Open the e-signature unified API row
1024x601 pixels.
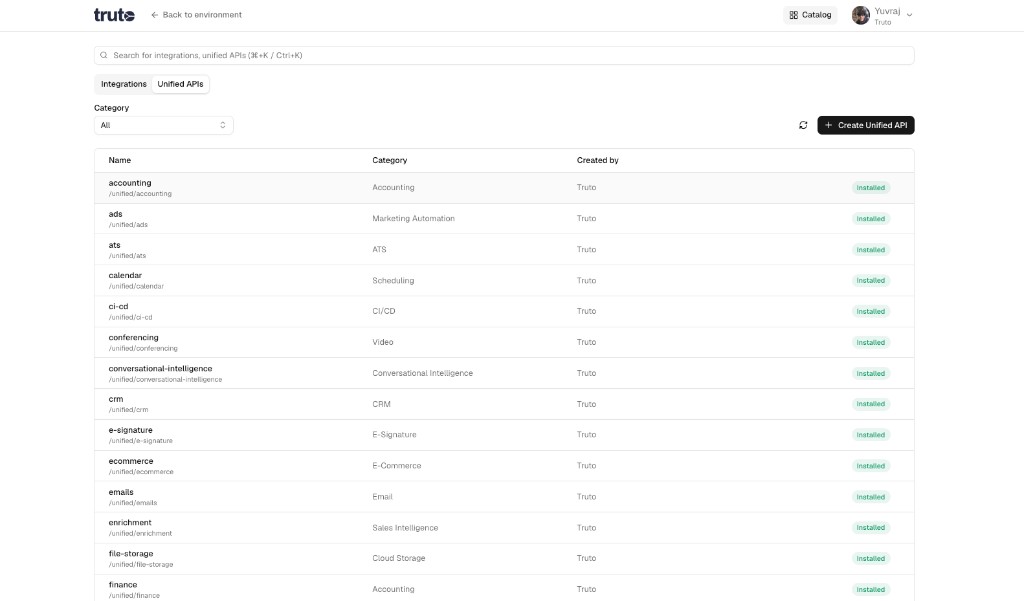tap(504, 434)
